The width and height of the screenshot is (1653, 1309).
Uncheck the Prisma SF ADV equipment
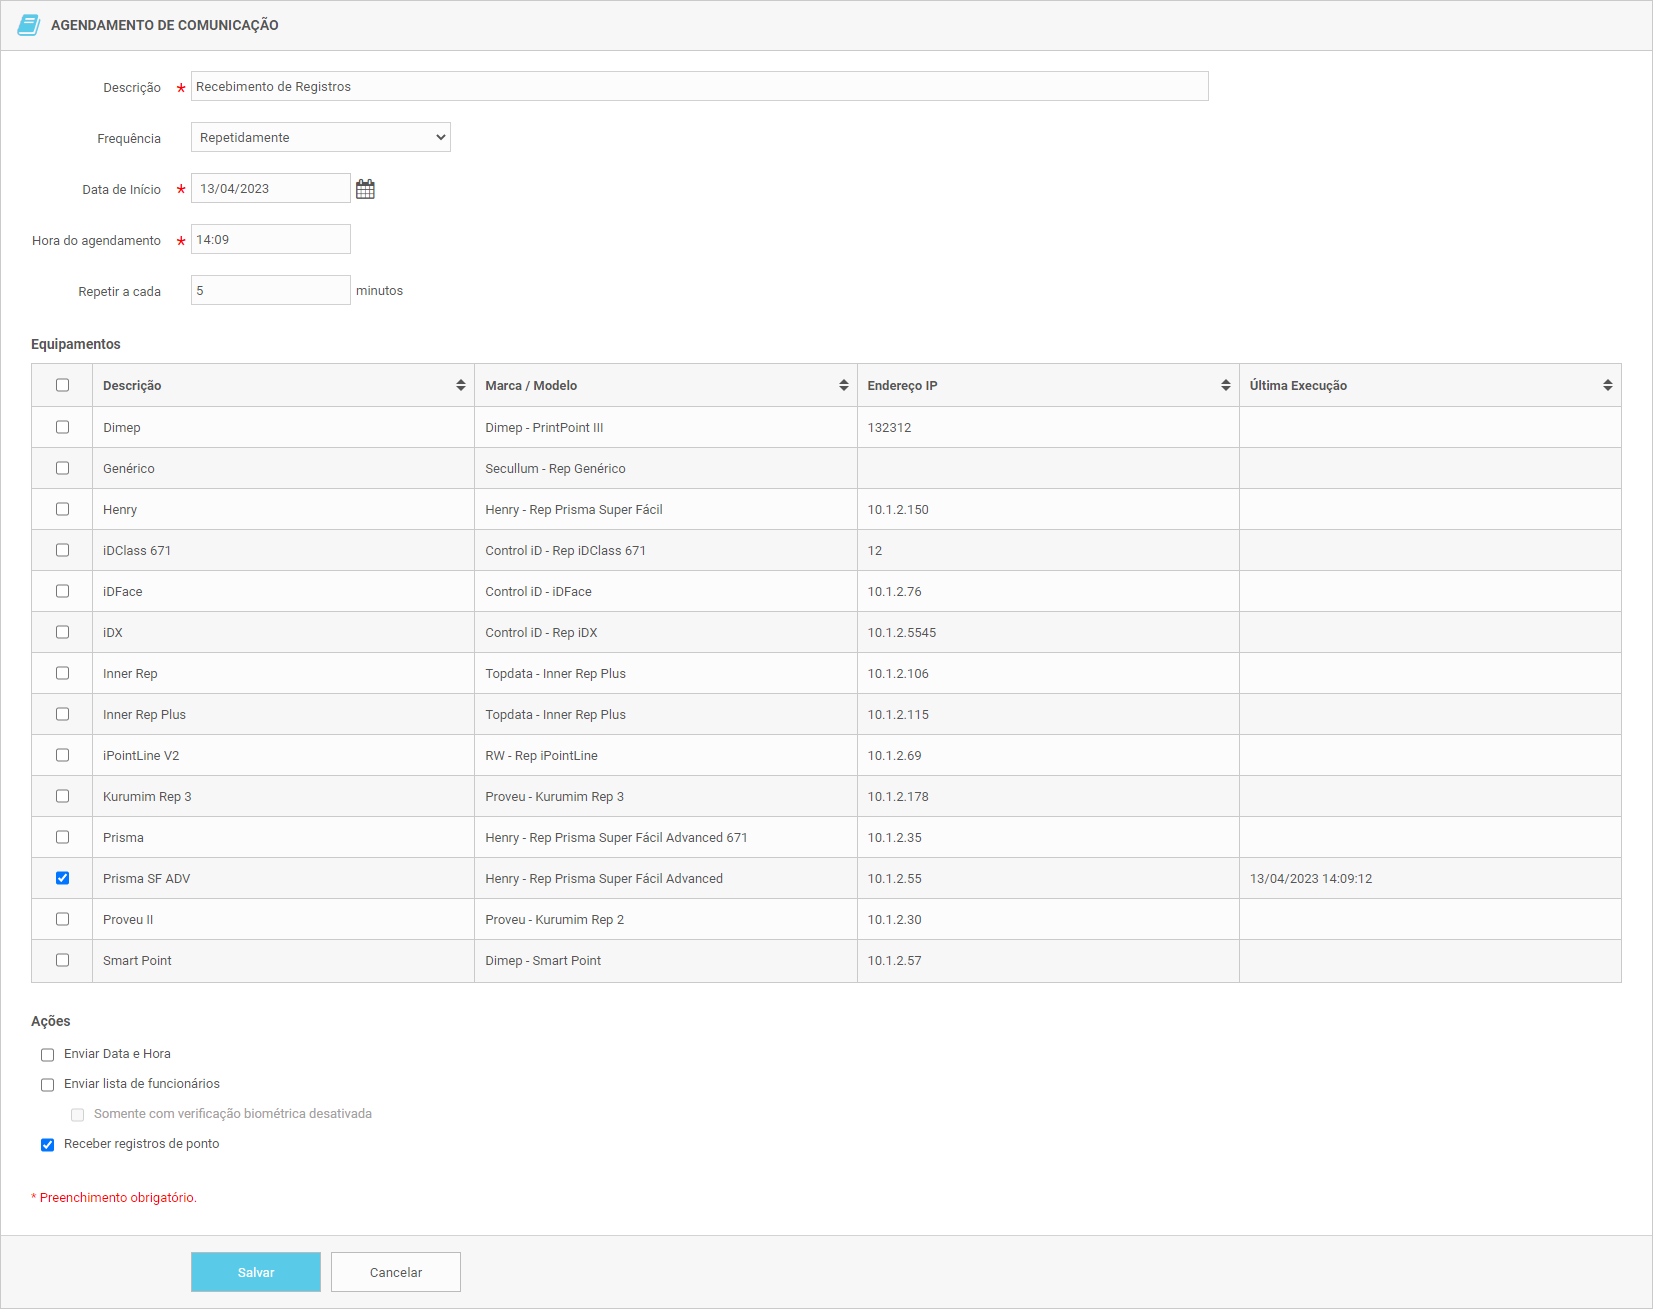pos(62,878)
